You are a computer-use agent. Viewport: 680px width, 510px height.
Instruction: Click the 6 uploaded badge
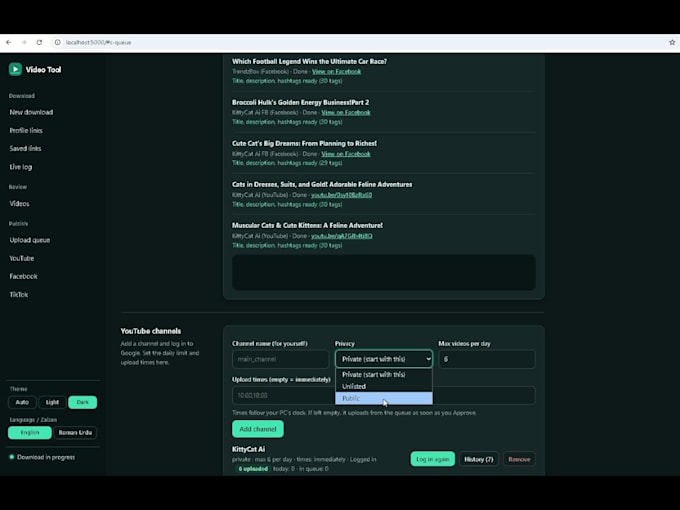click(253, 469)
